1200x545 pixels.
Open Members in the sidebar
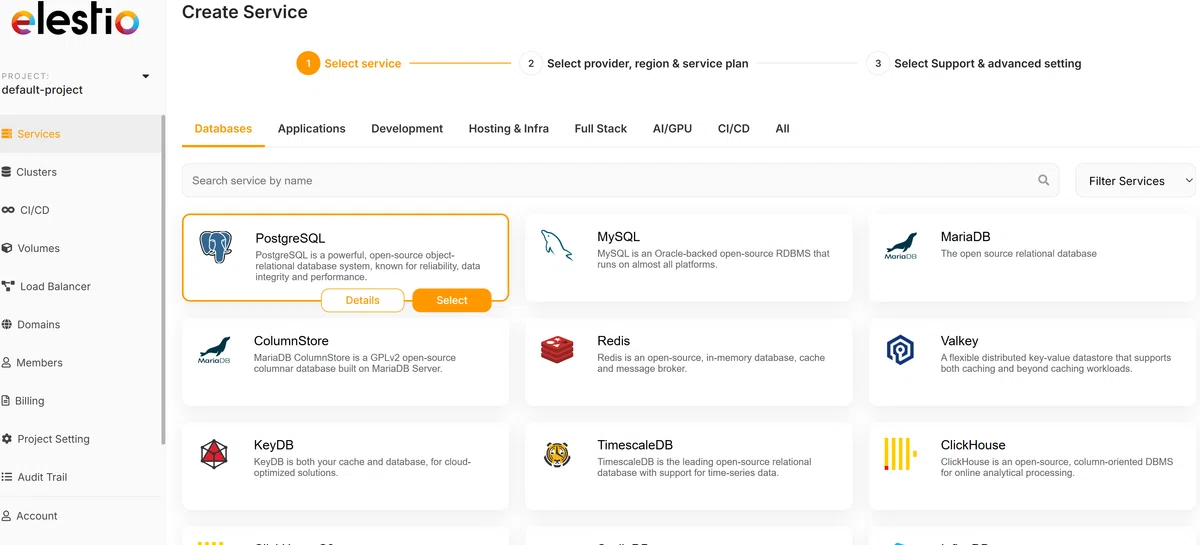[x=80, y=363]
